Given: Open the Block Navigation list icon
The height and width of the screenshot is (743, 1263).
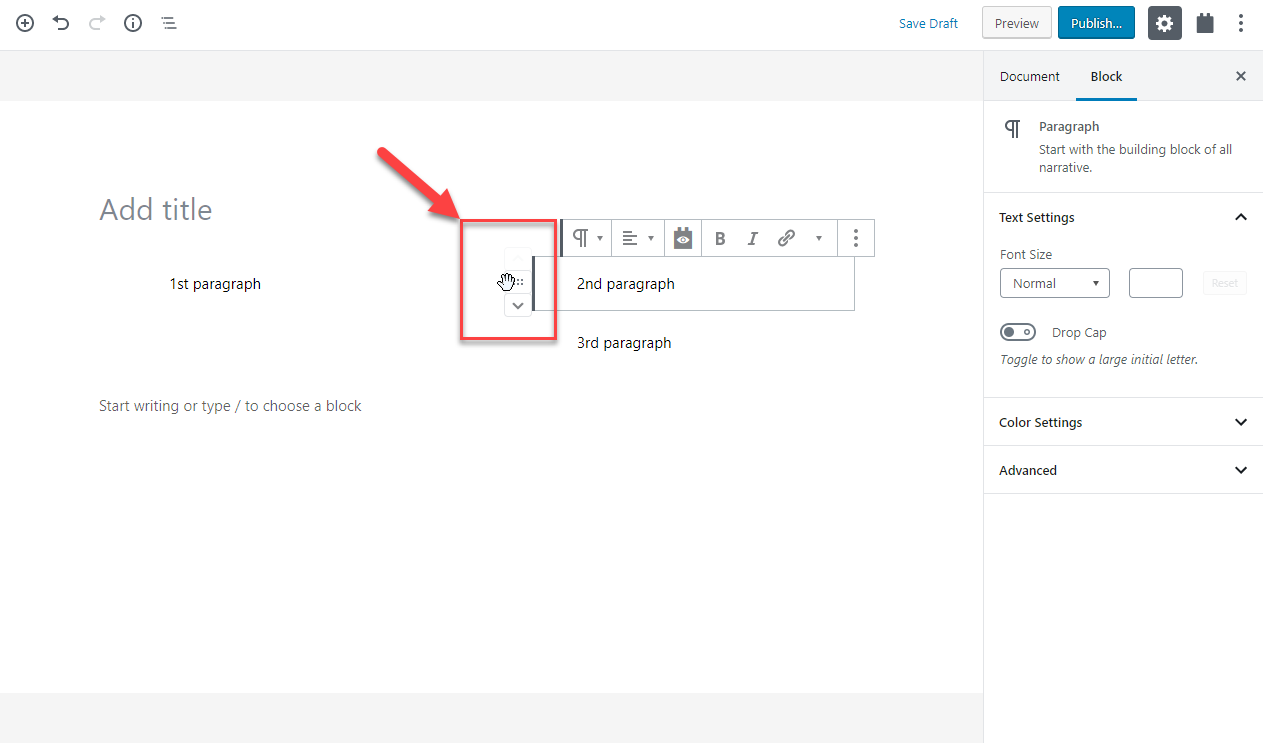Looking at the screenshot, I should 168,23.
